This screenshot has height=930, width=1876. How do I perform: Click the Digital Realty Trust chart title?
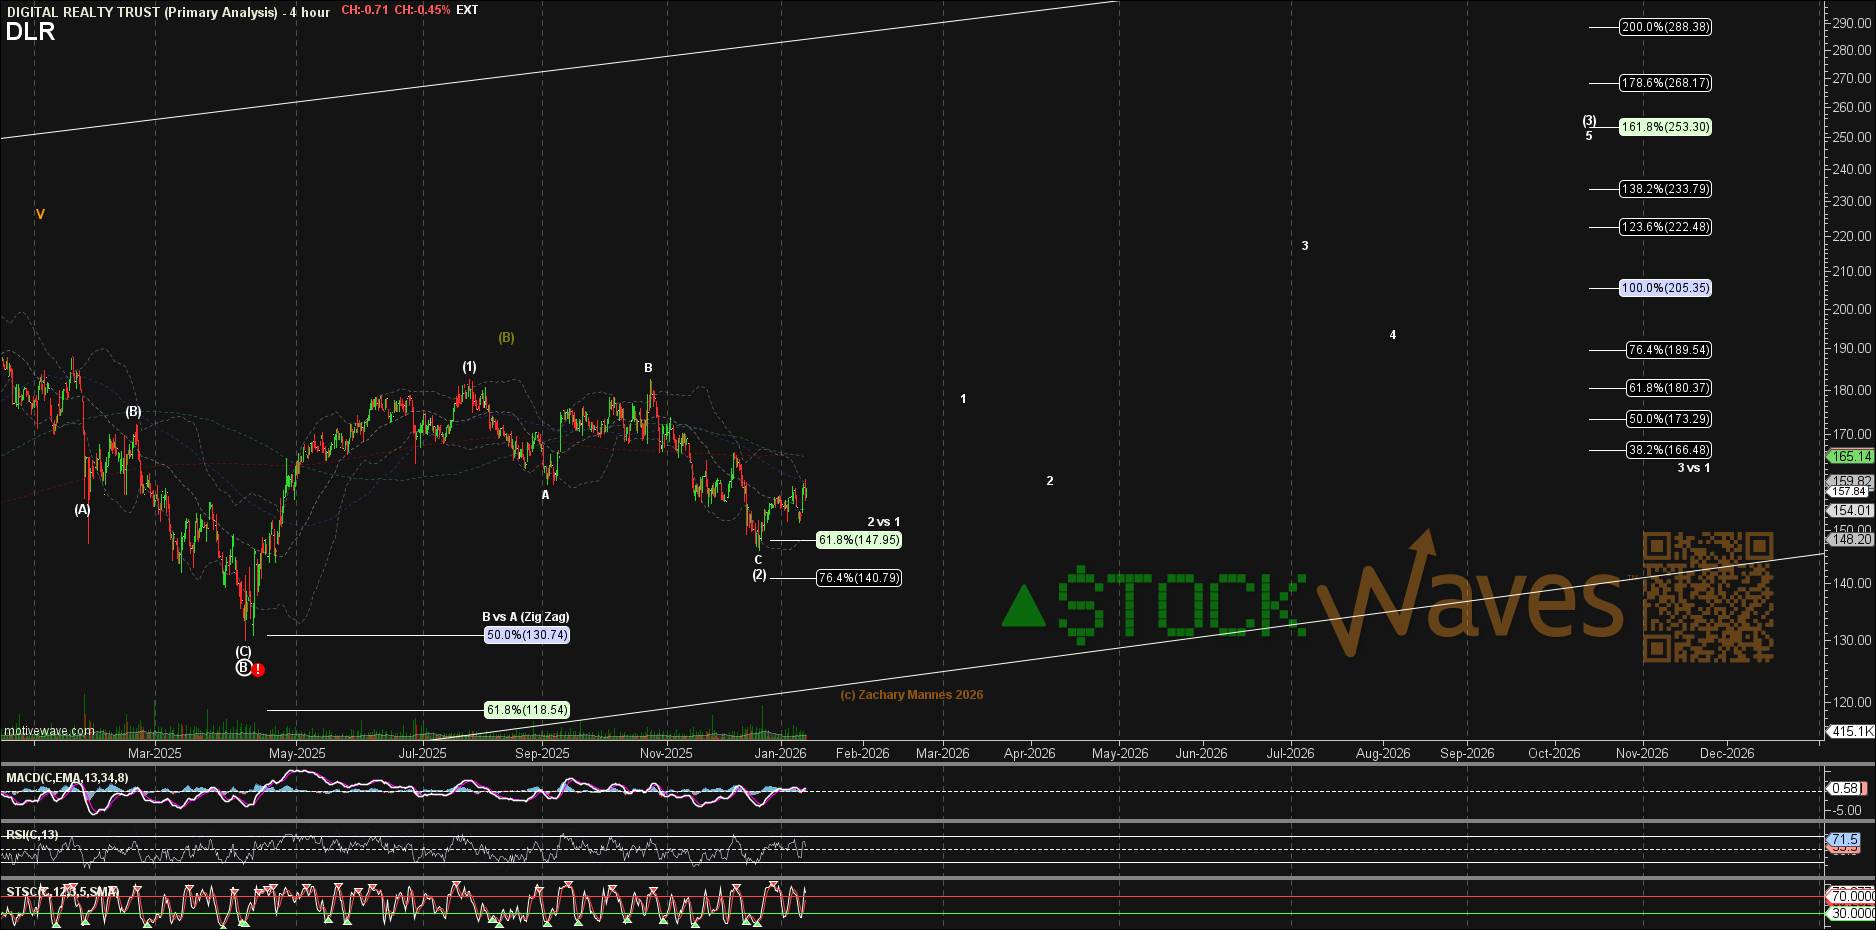[142, 12]
